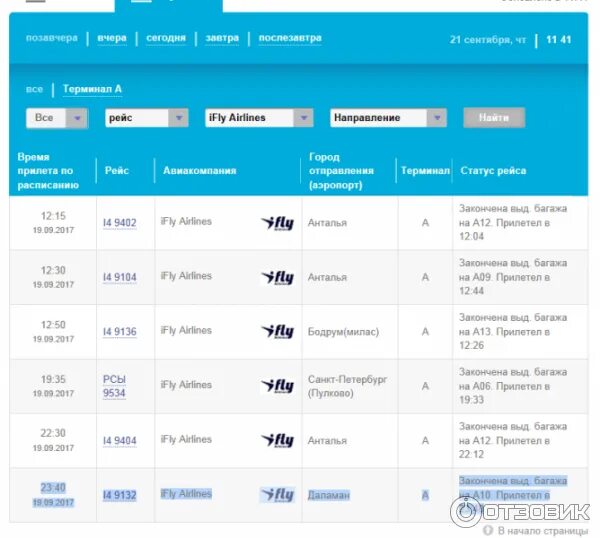Click status text 'Прилетел в 22:12'

click(504, 447)
